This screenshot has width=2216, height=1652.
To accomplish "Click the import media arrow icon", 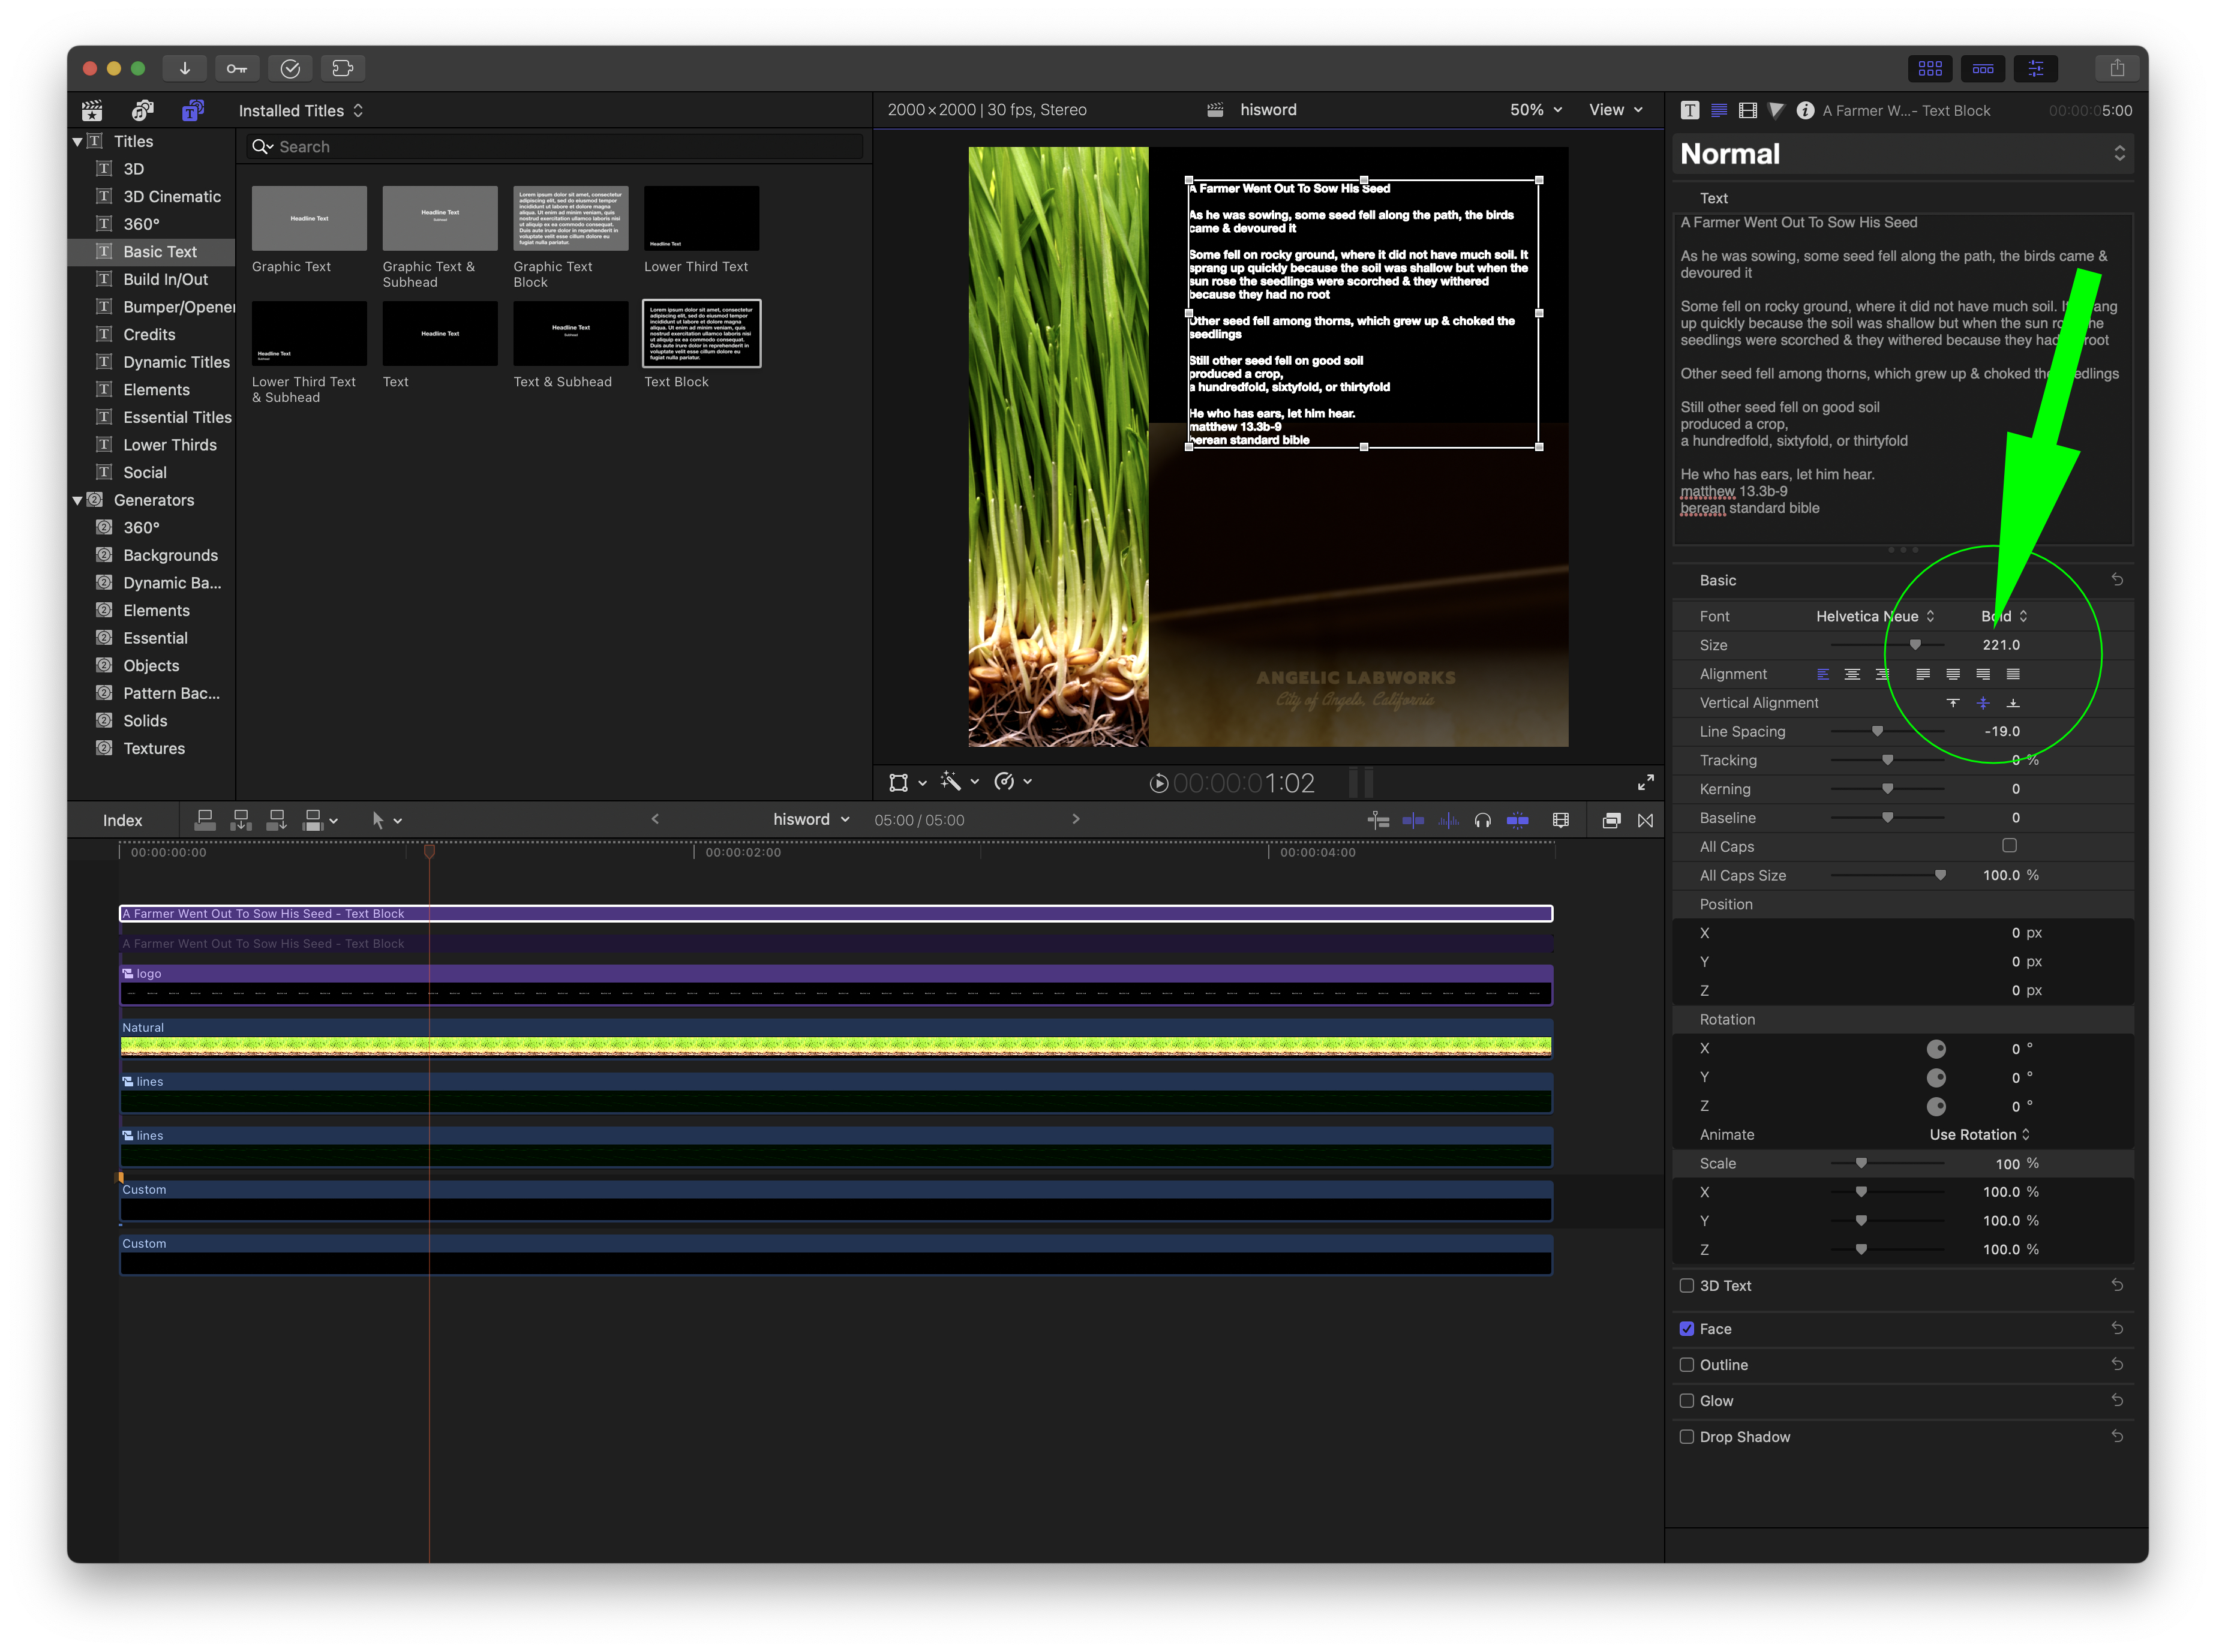I will click(185, 68).
